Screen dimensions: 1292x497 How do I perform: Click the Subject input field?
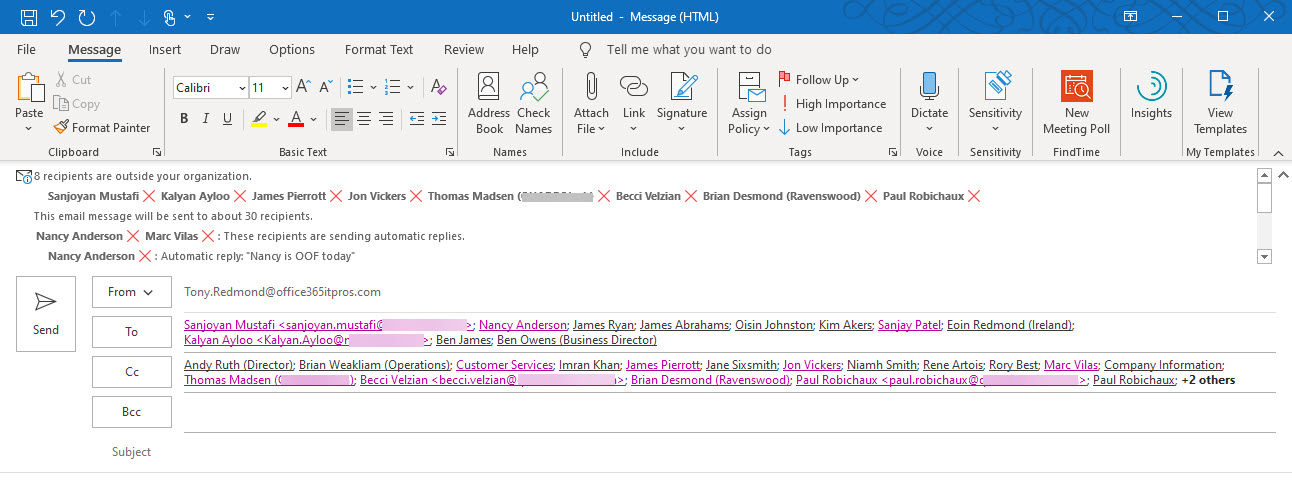[x=729, y=452]
